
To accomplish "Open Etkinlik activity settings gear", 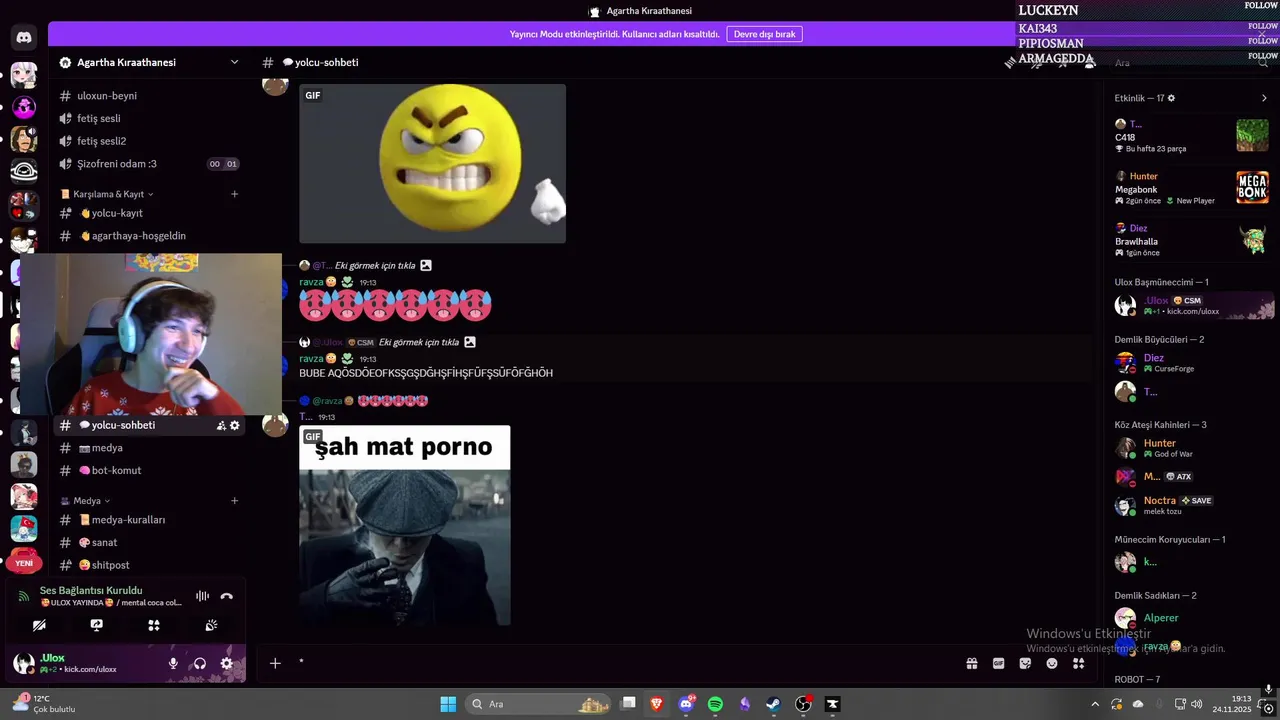I will coord(1172,98).
